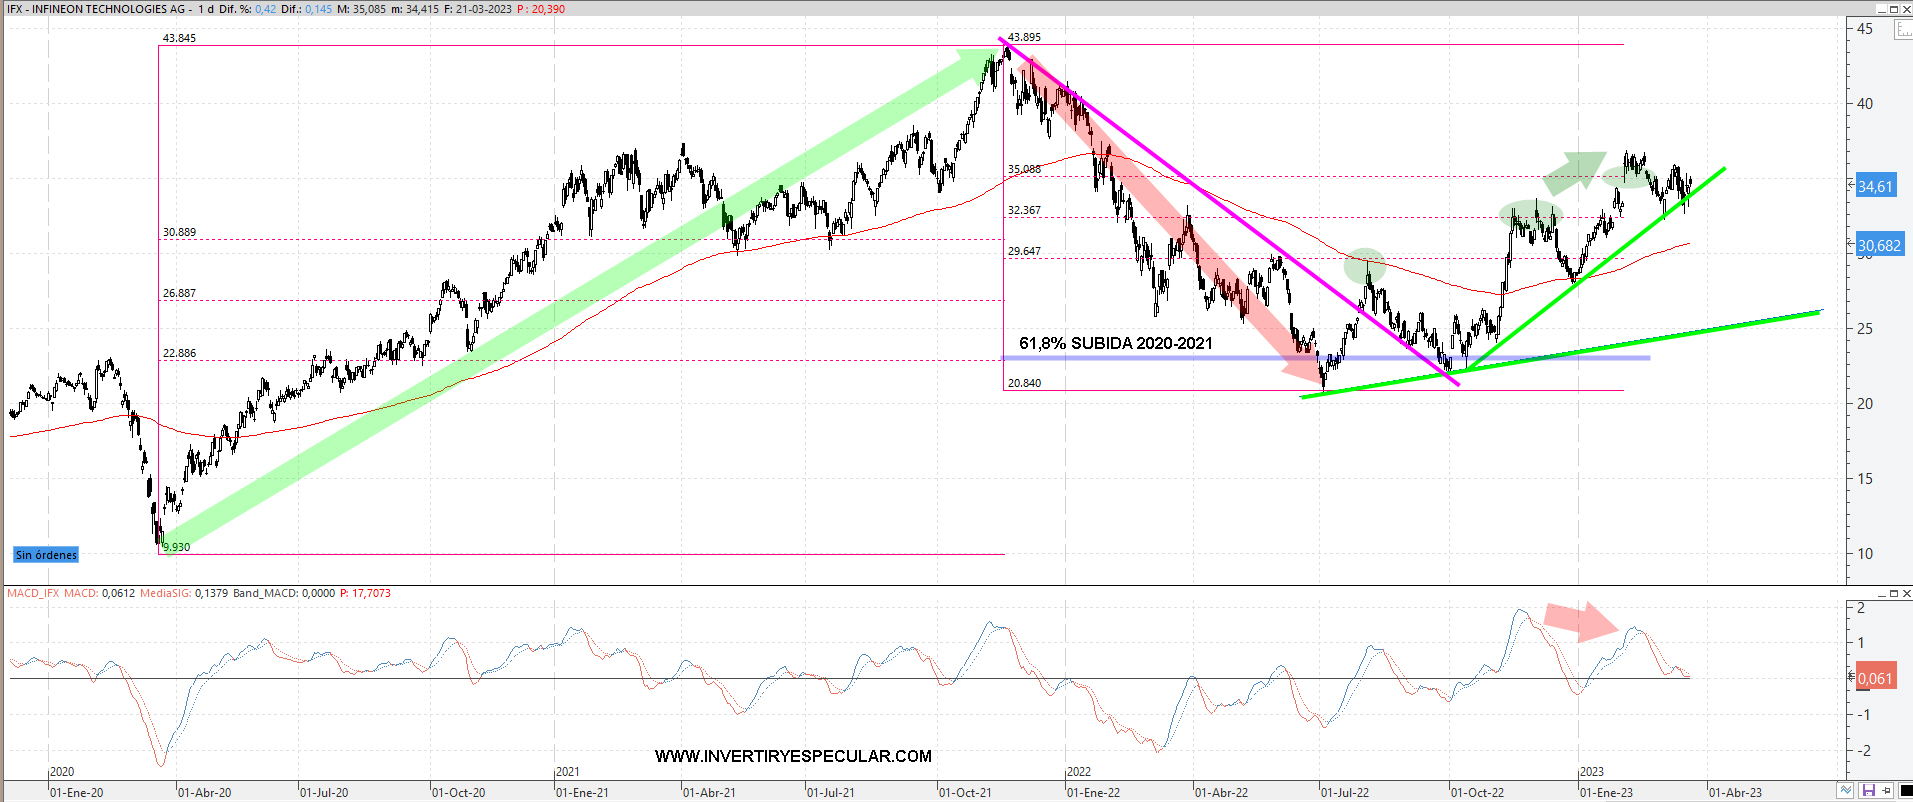Minimize the main IFX chart pane

pos(1880,8)
